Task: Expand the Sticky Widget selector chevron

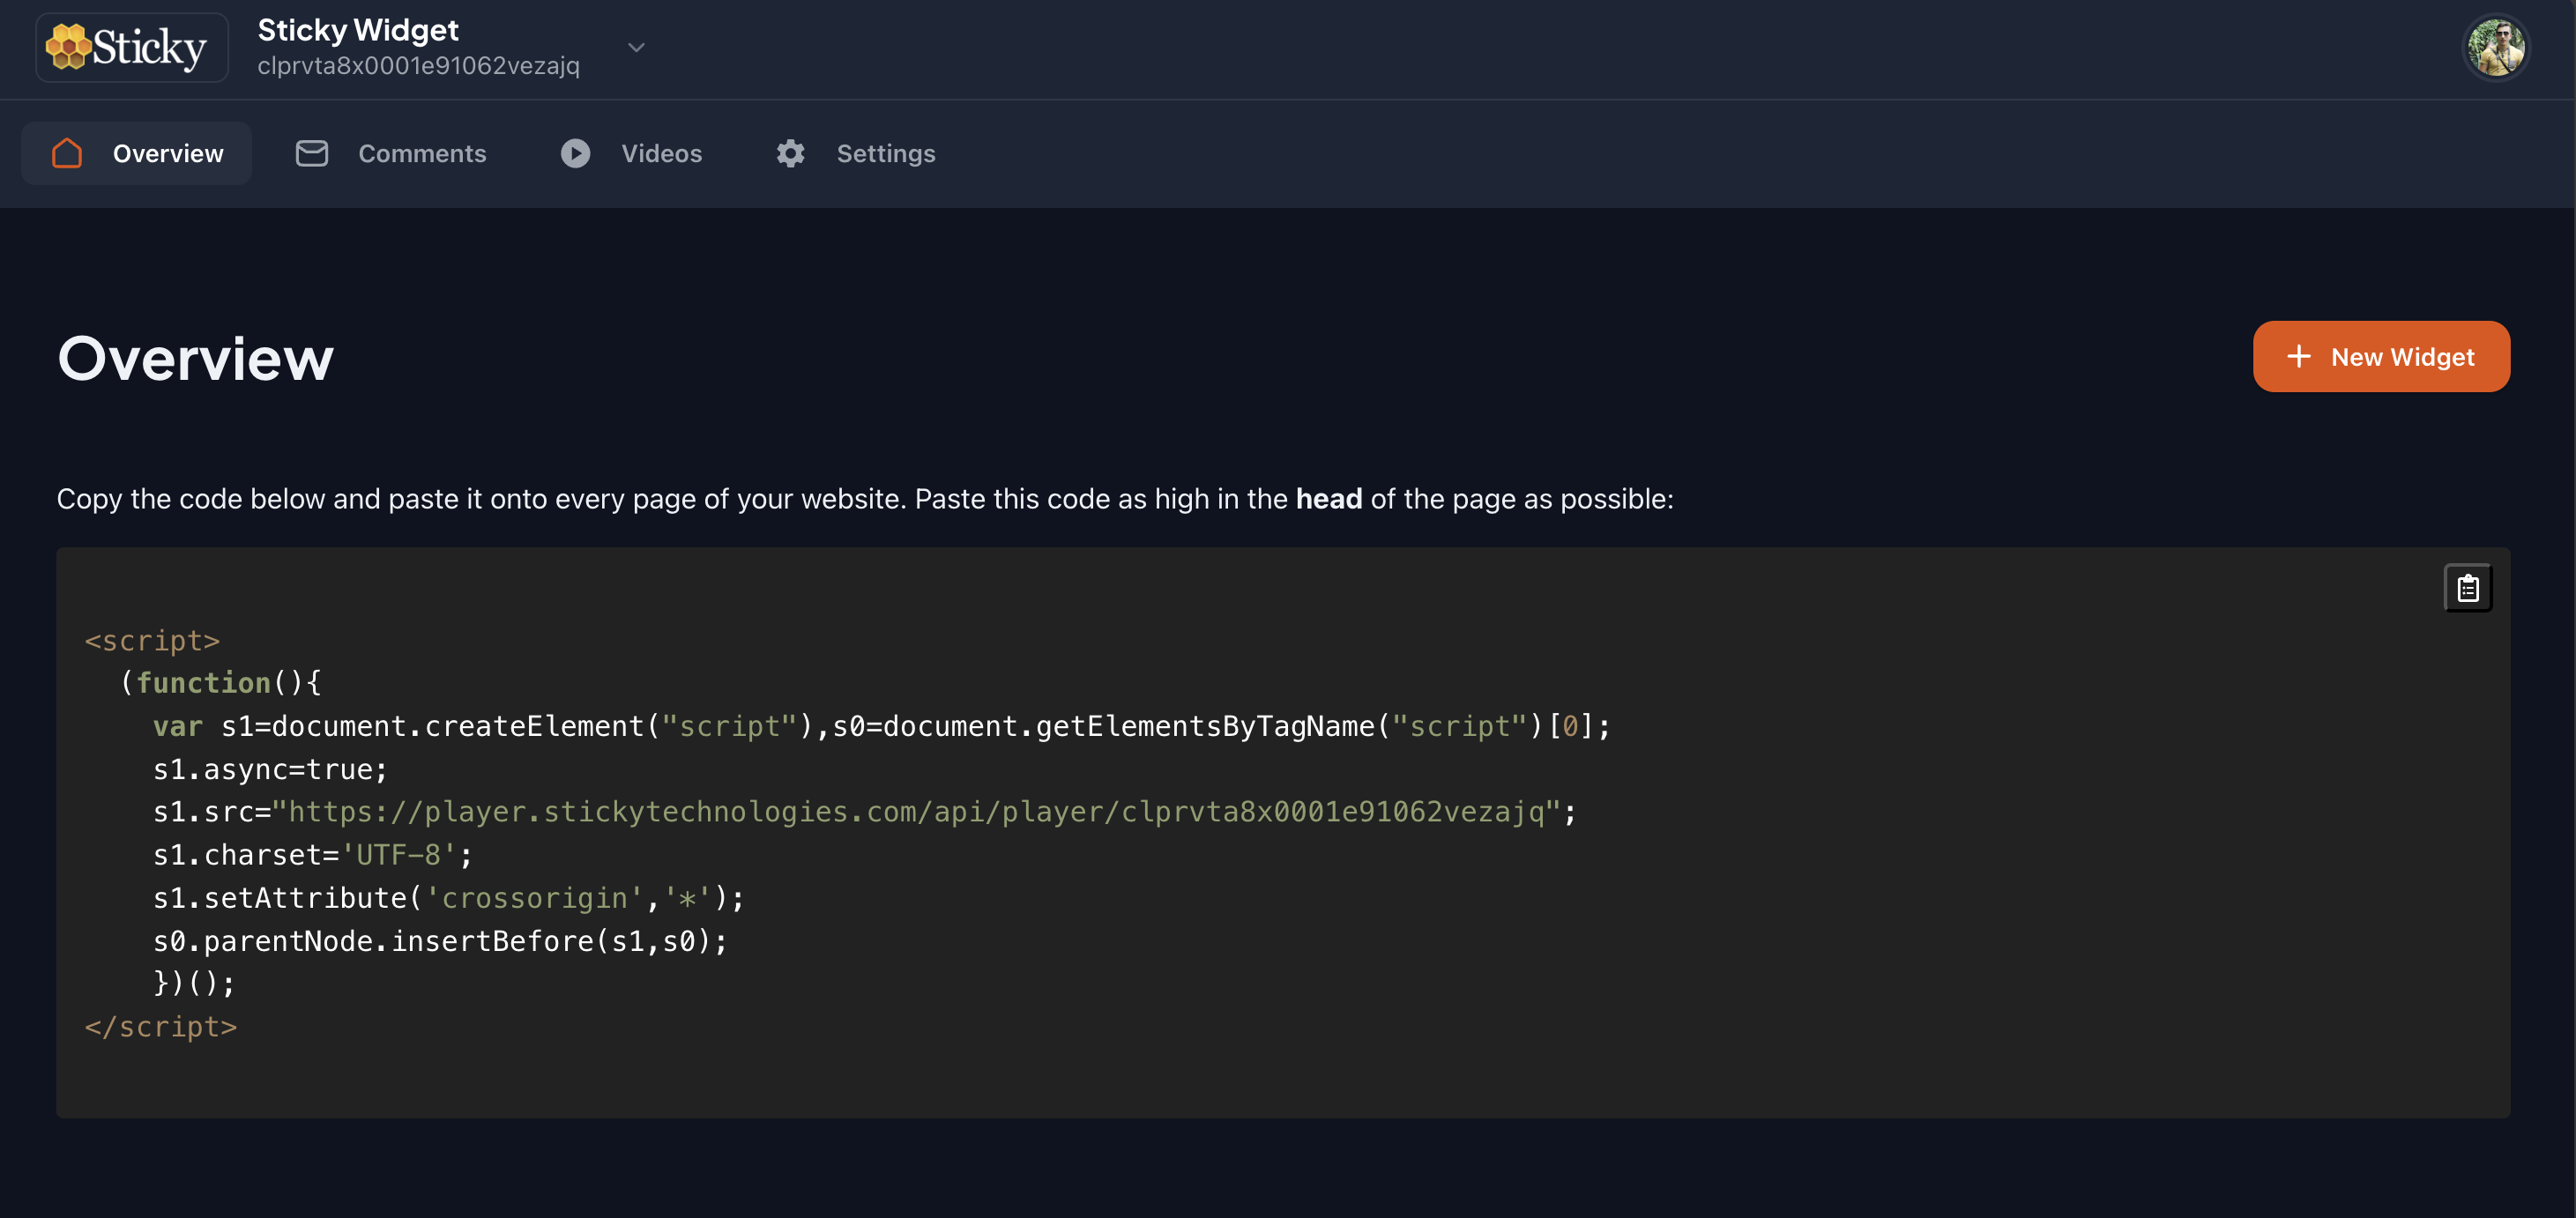Action: pos(636,47)
